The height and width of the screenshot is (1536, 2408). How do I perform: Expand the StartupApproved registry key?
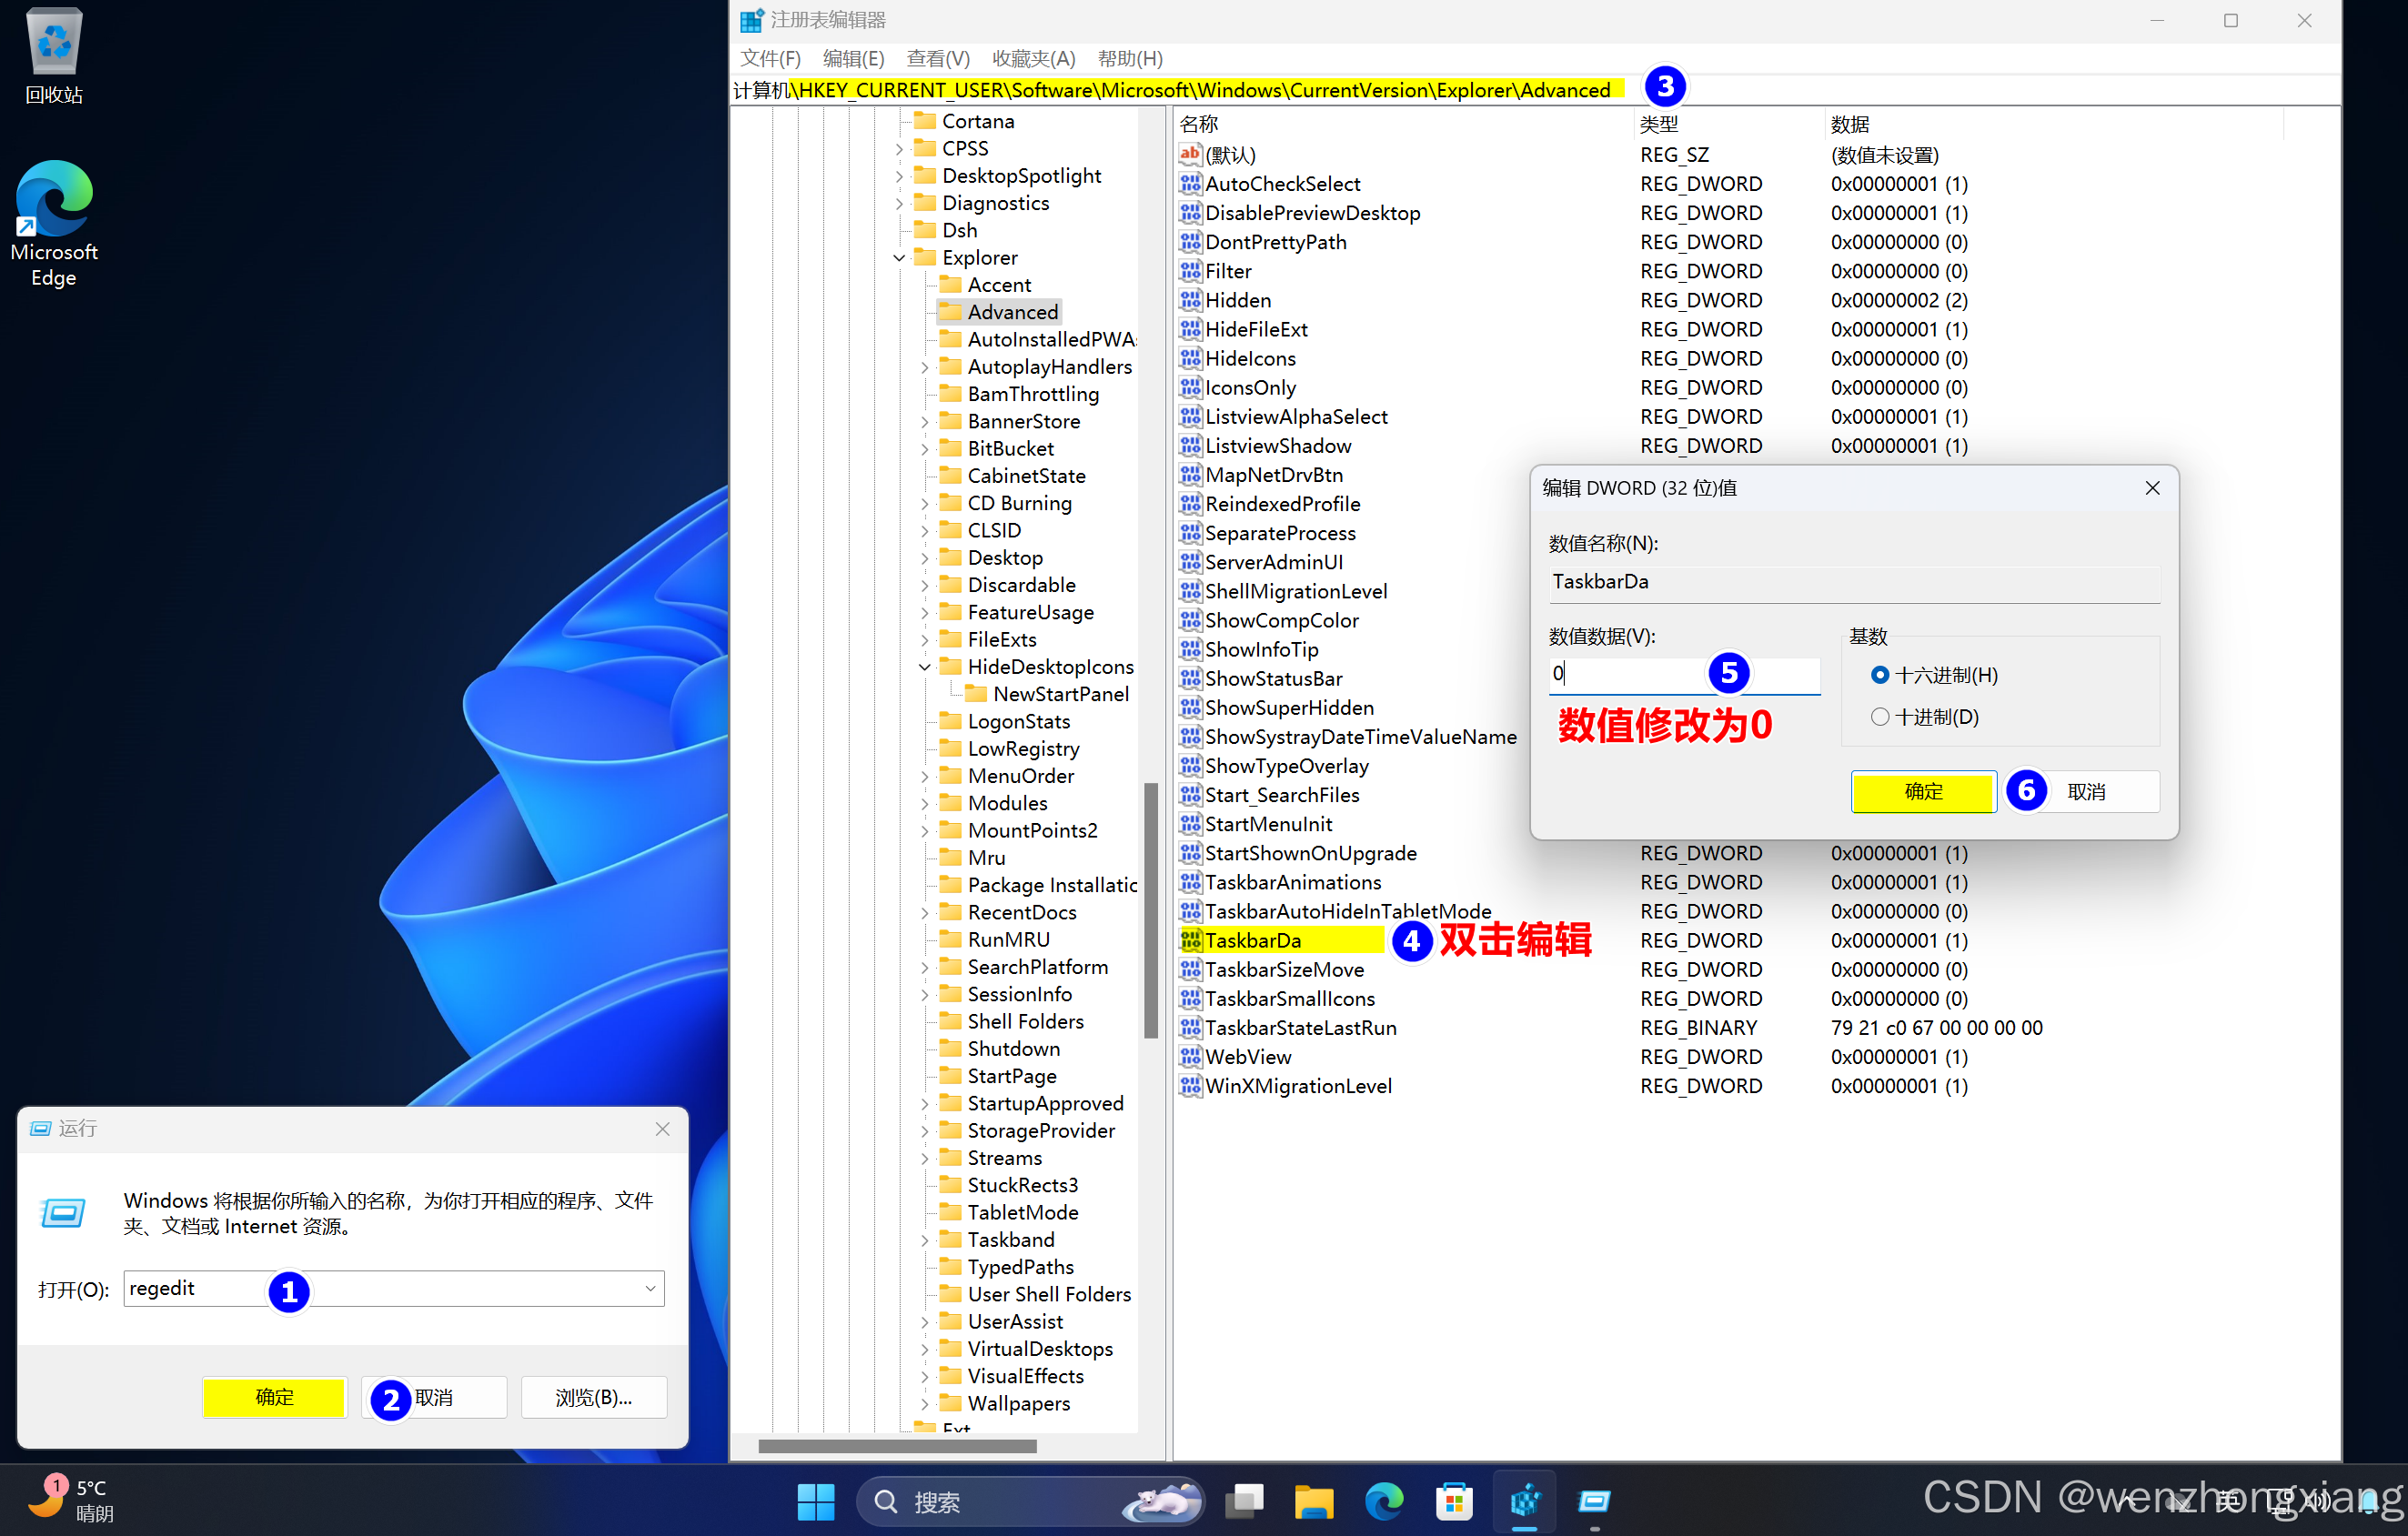[925, 1103]
